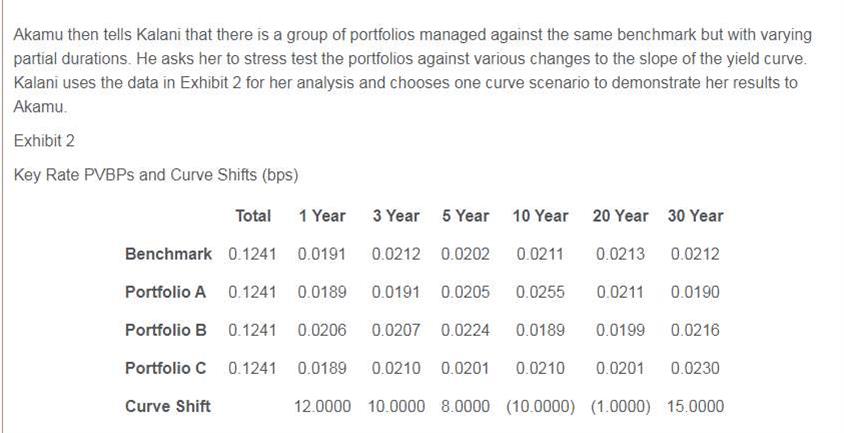Click the Benchmark row label
844x433 pixels.
coord(168,254)
